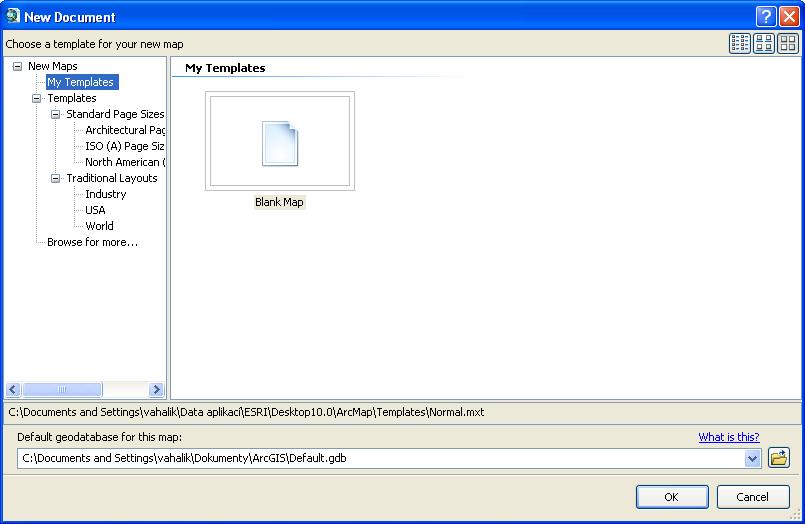The width and height of the screenshot is (805, 524).
Task: Select USA under Traditional Layouts
Action: 95,210
